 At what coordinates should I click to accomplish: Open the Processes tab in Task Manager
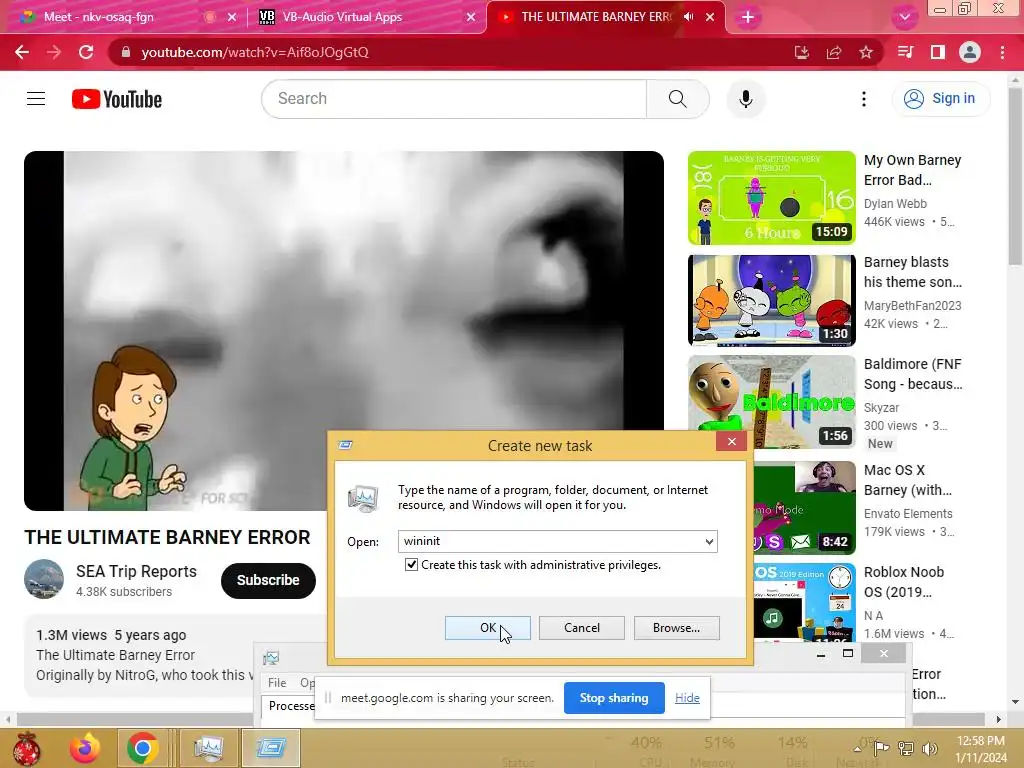coord(291,706)
